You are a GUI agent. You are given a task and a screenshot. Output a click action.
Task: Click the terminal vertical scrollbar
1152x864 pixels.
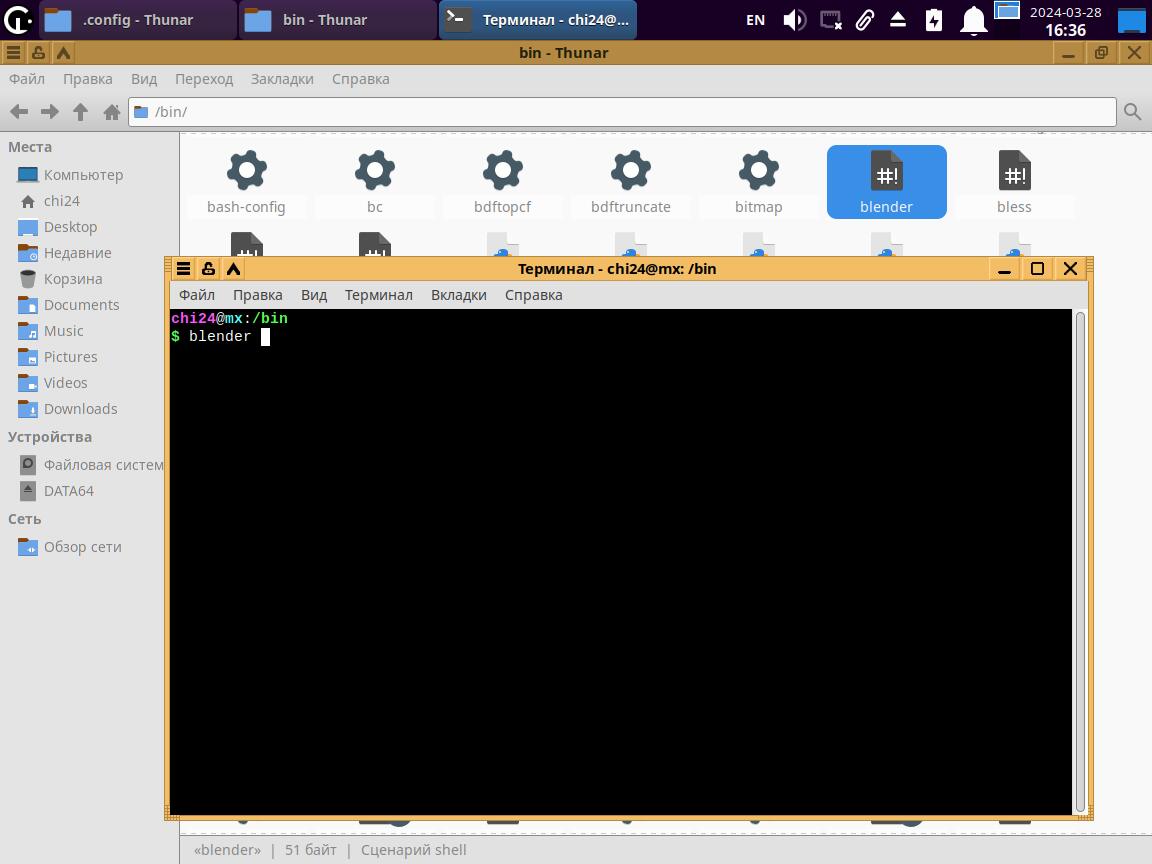tap(1080, 562)
